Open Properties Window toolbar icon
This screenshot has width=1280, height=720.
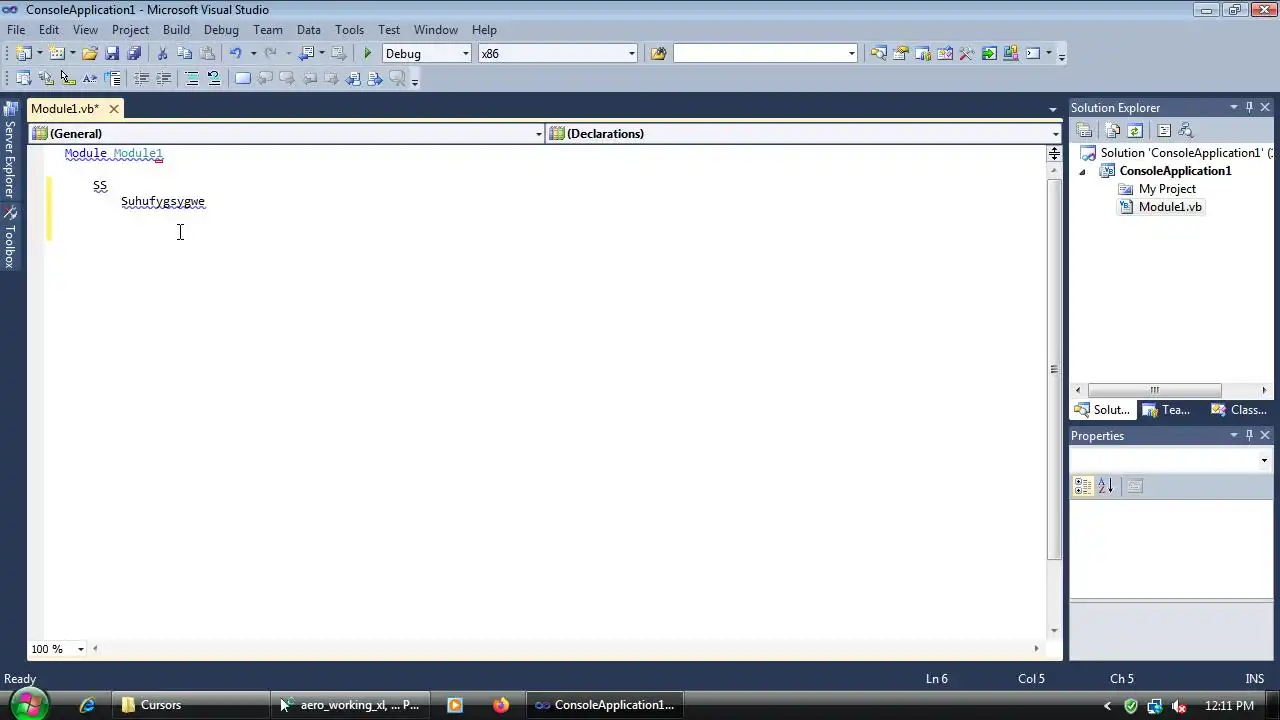coord(900,53)
